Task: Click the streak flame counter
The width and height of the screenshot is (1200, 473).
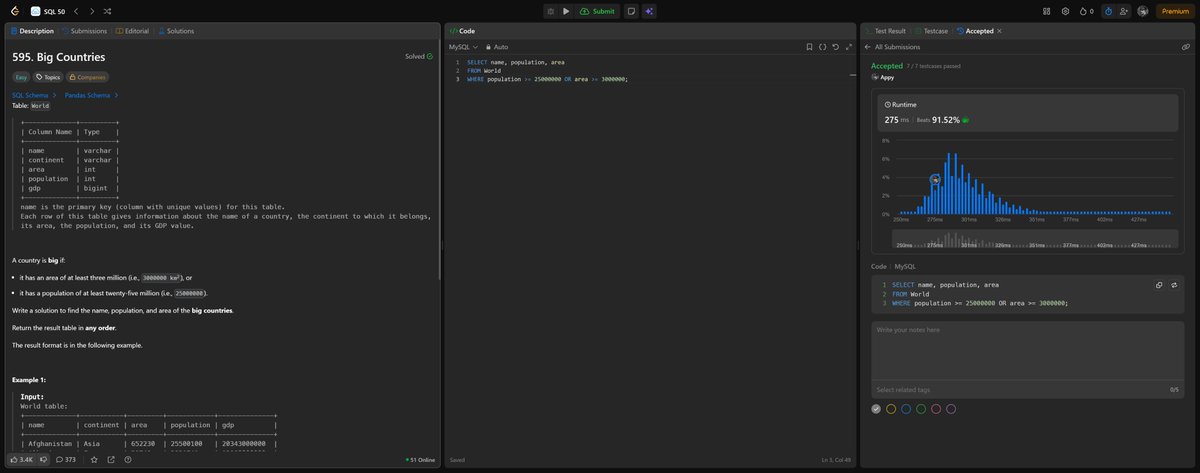Action: pyautogui.click(x=1086, y=11)
